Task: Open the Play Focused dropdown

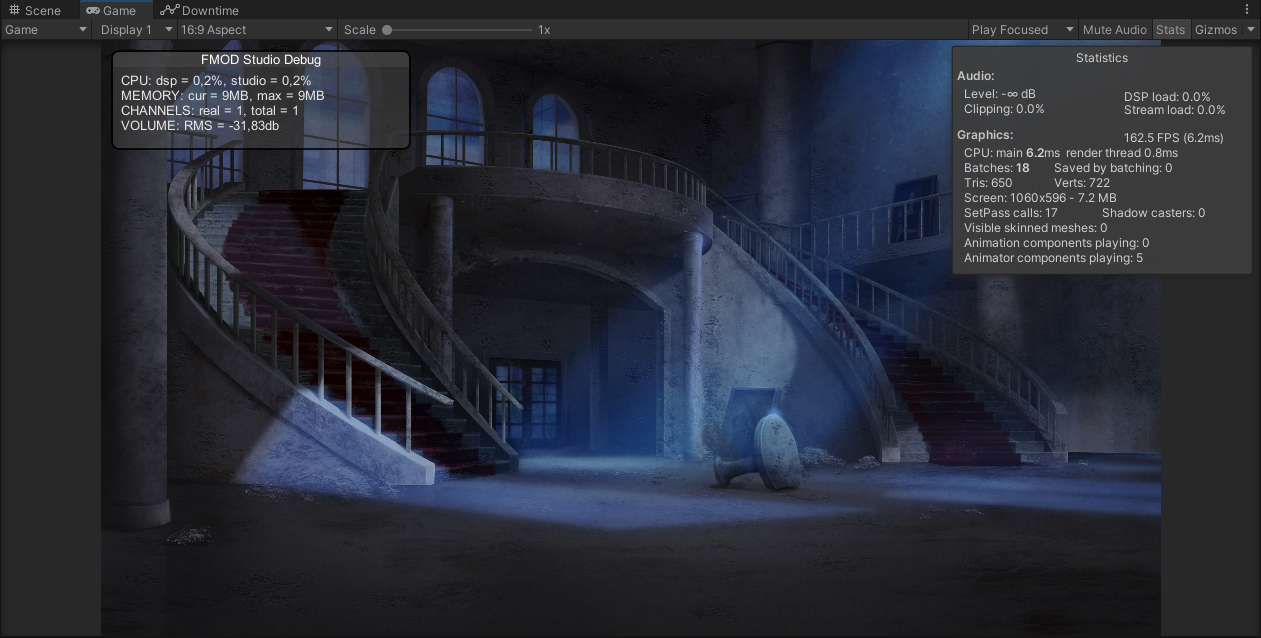Action: (1022, 30)
